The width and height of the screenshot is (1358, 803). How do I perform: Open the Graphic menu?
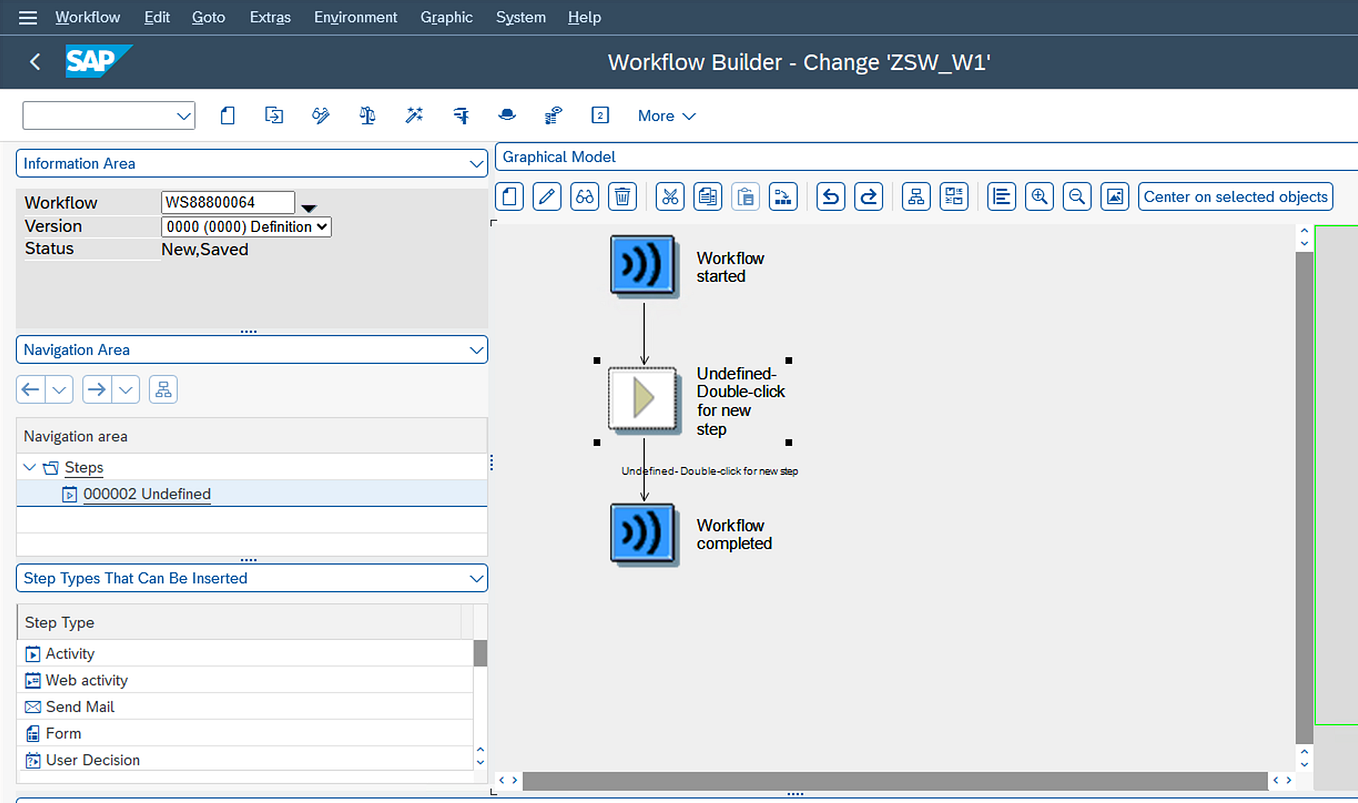[x=447, y=17]
